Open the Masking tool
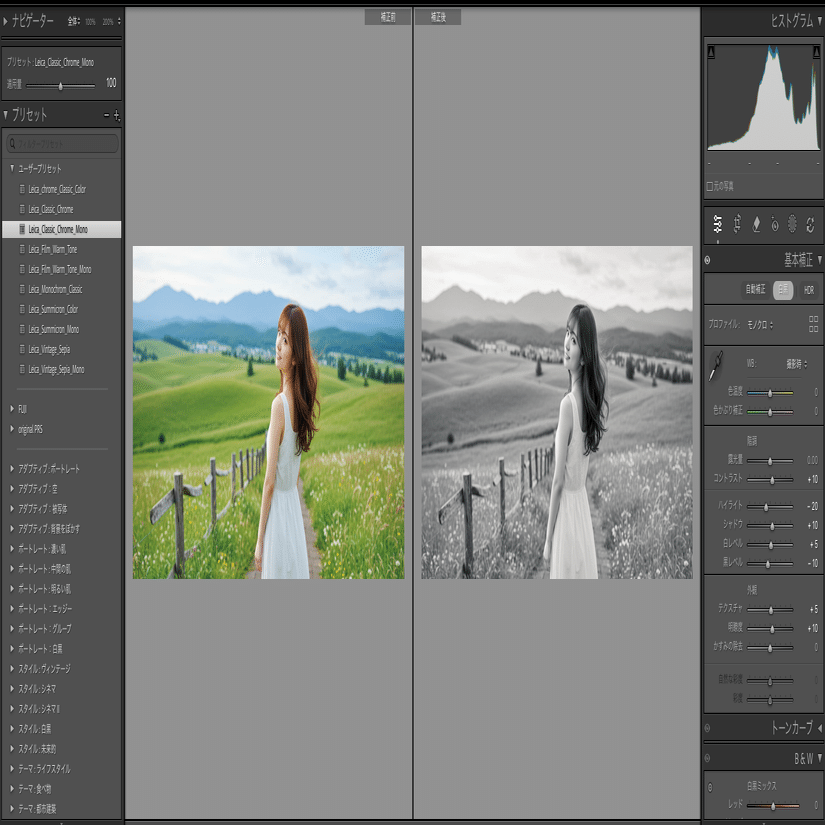Screen dimensions: 825x825 coord(792,224)
